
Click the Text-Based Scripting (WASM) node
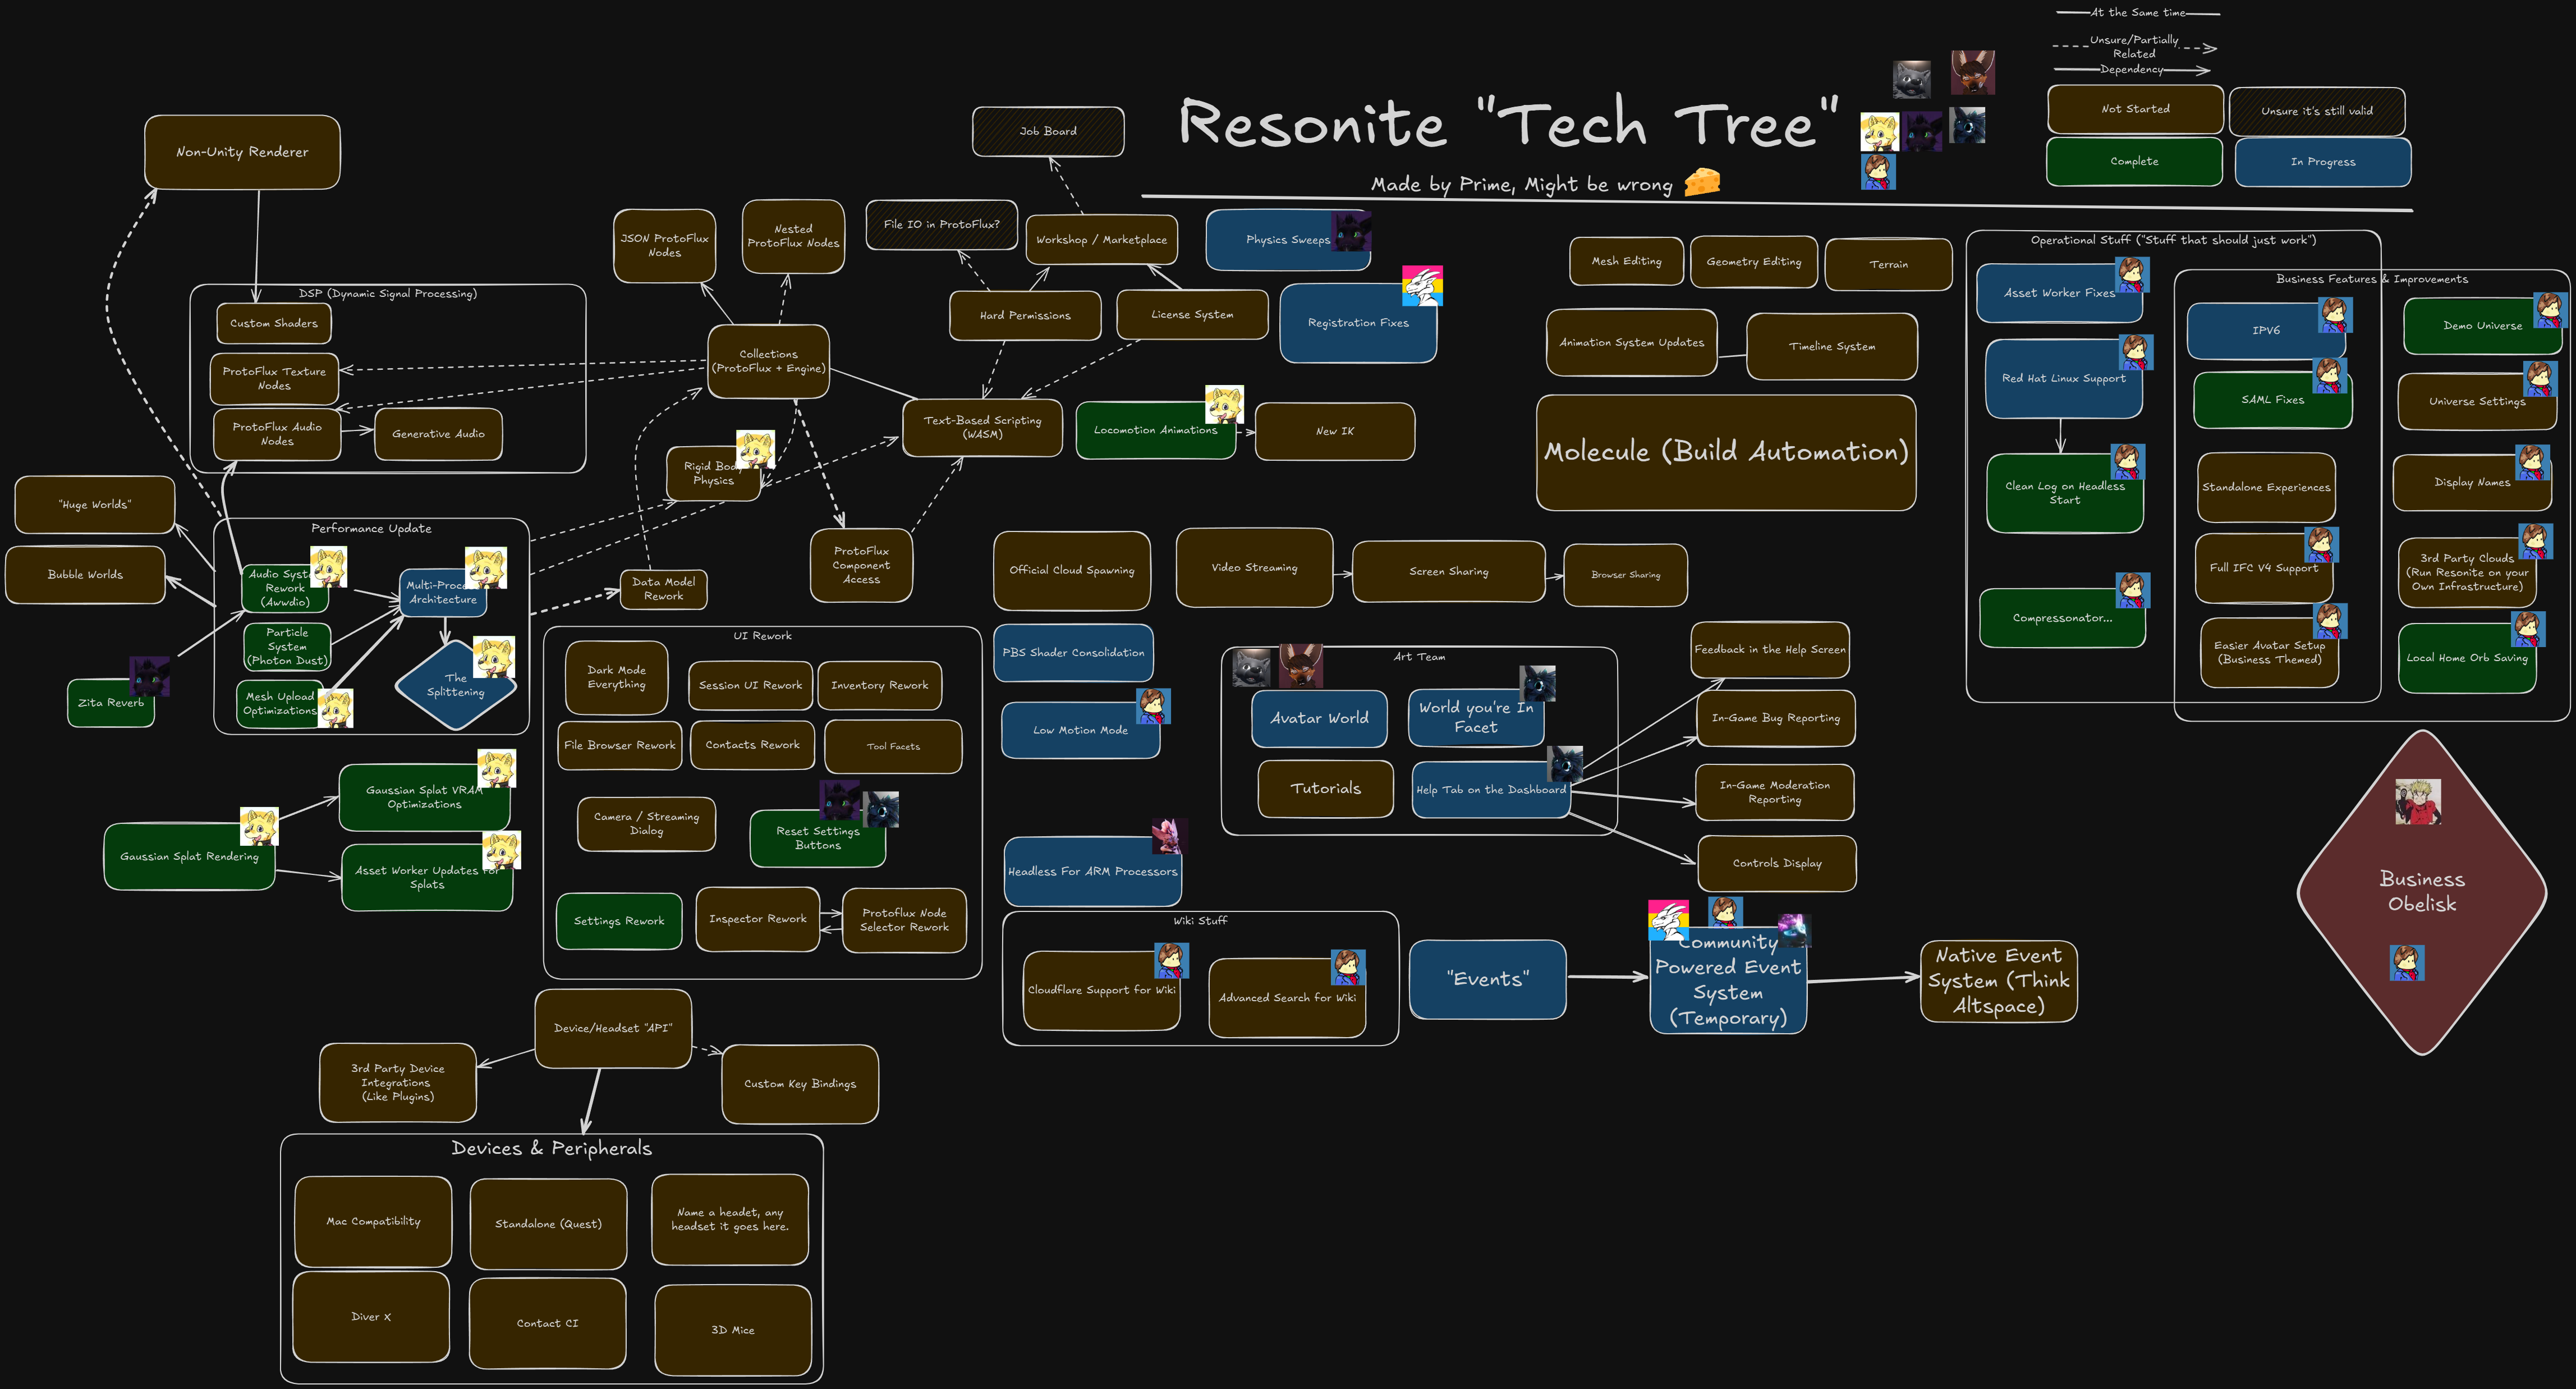point(982,428)
